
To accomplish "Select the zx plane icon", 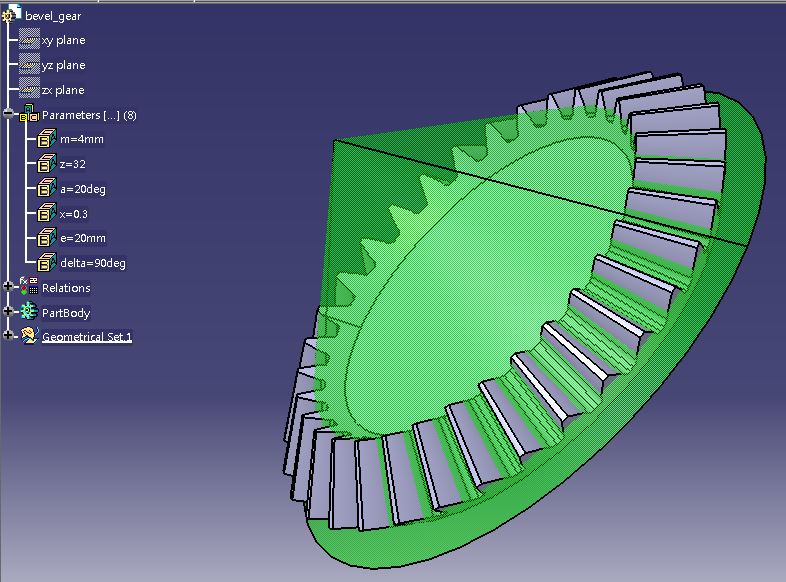I will (x=29, y=89).
